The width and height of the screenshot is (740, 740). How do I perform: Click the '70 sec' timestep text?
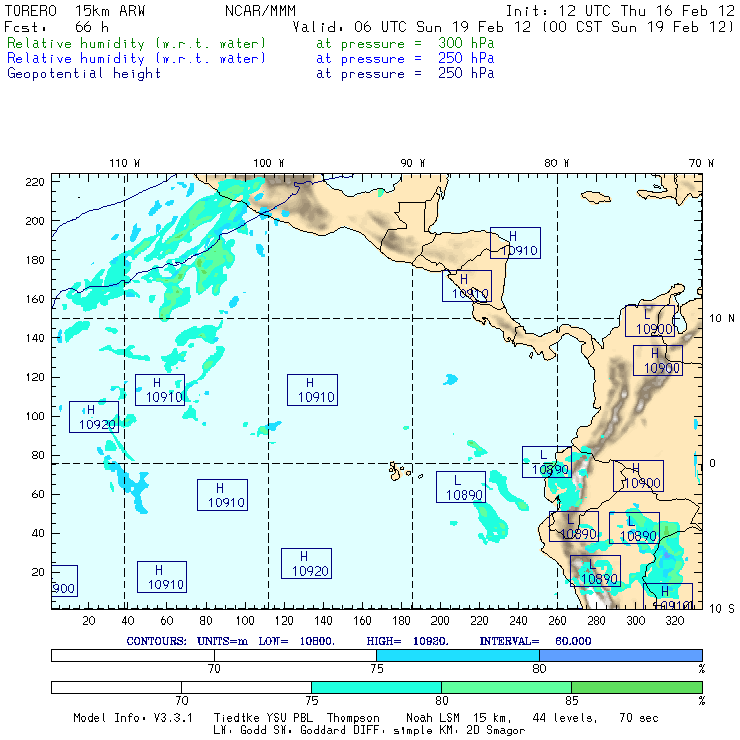click(x=639, y=718)
